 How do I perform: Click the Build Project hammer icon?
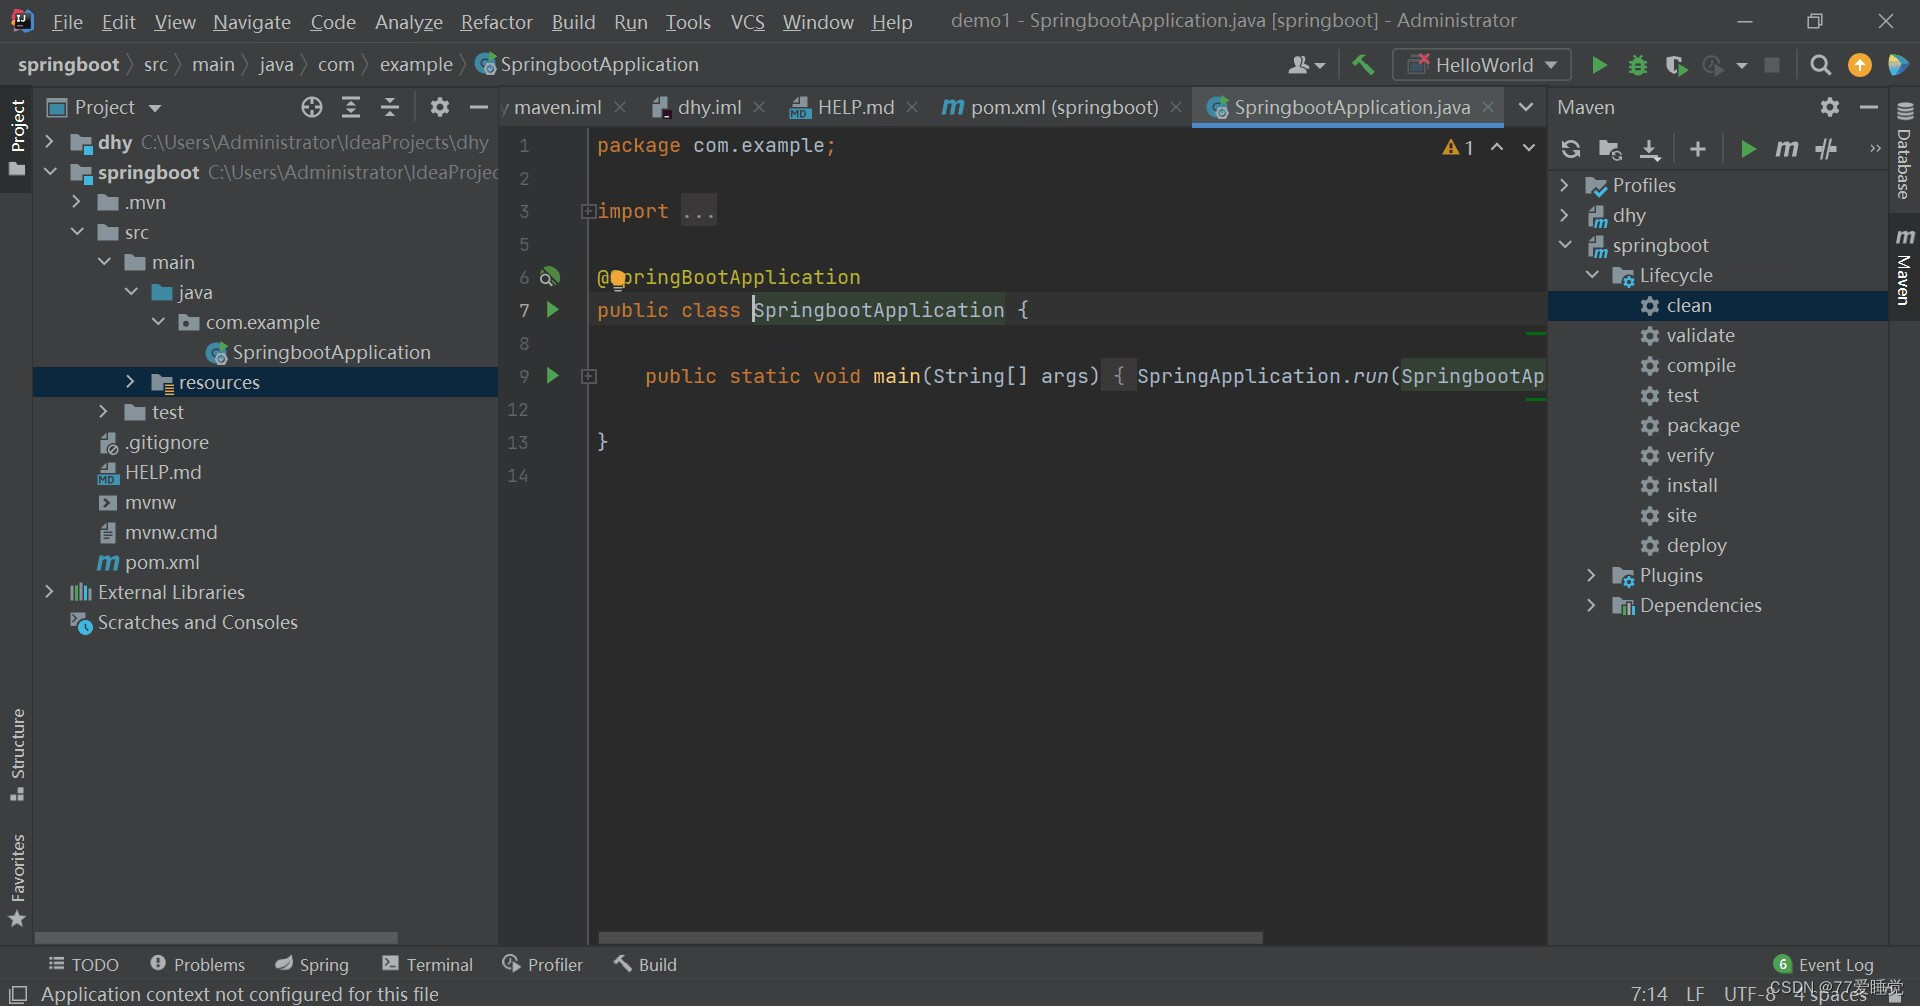click(x=1362, y=65)
